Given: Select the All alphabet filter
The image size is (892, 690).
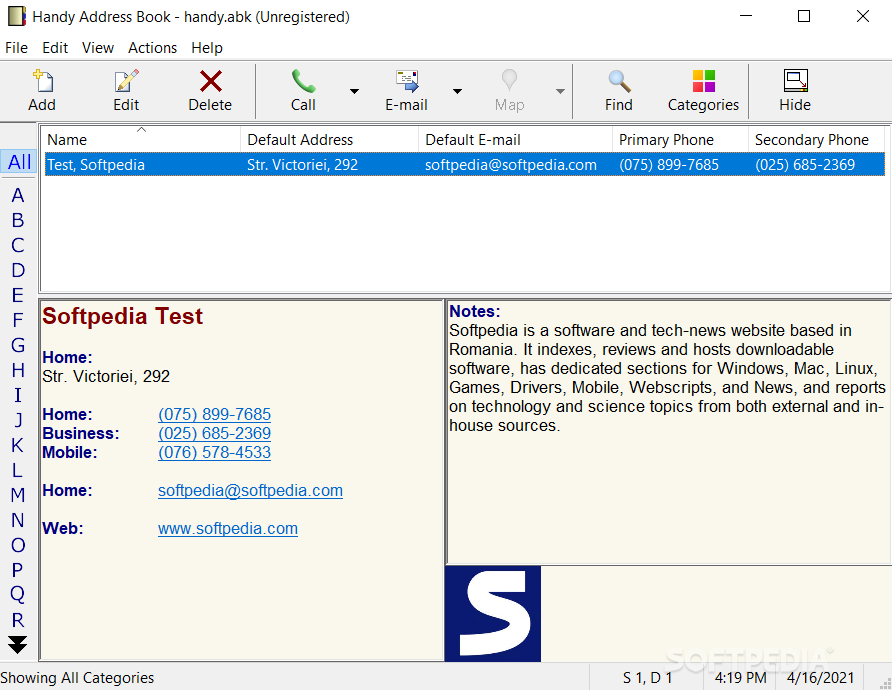Looking at the screenshot, I should 19,162.
